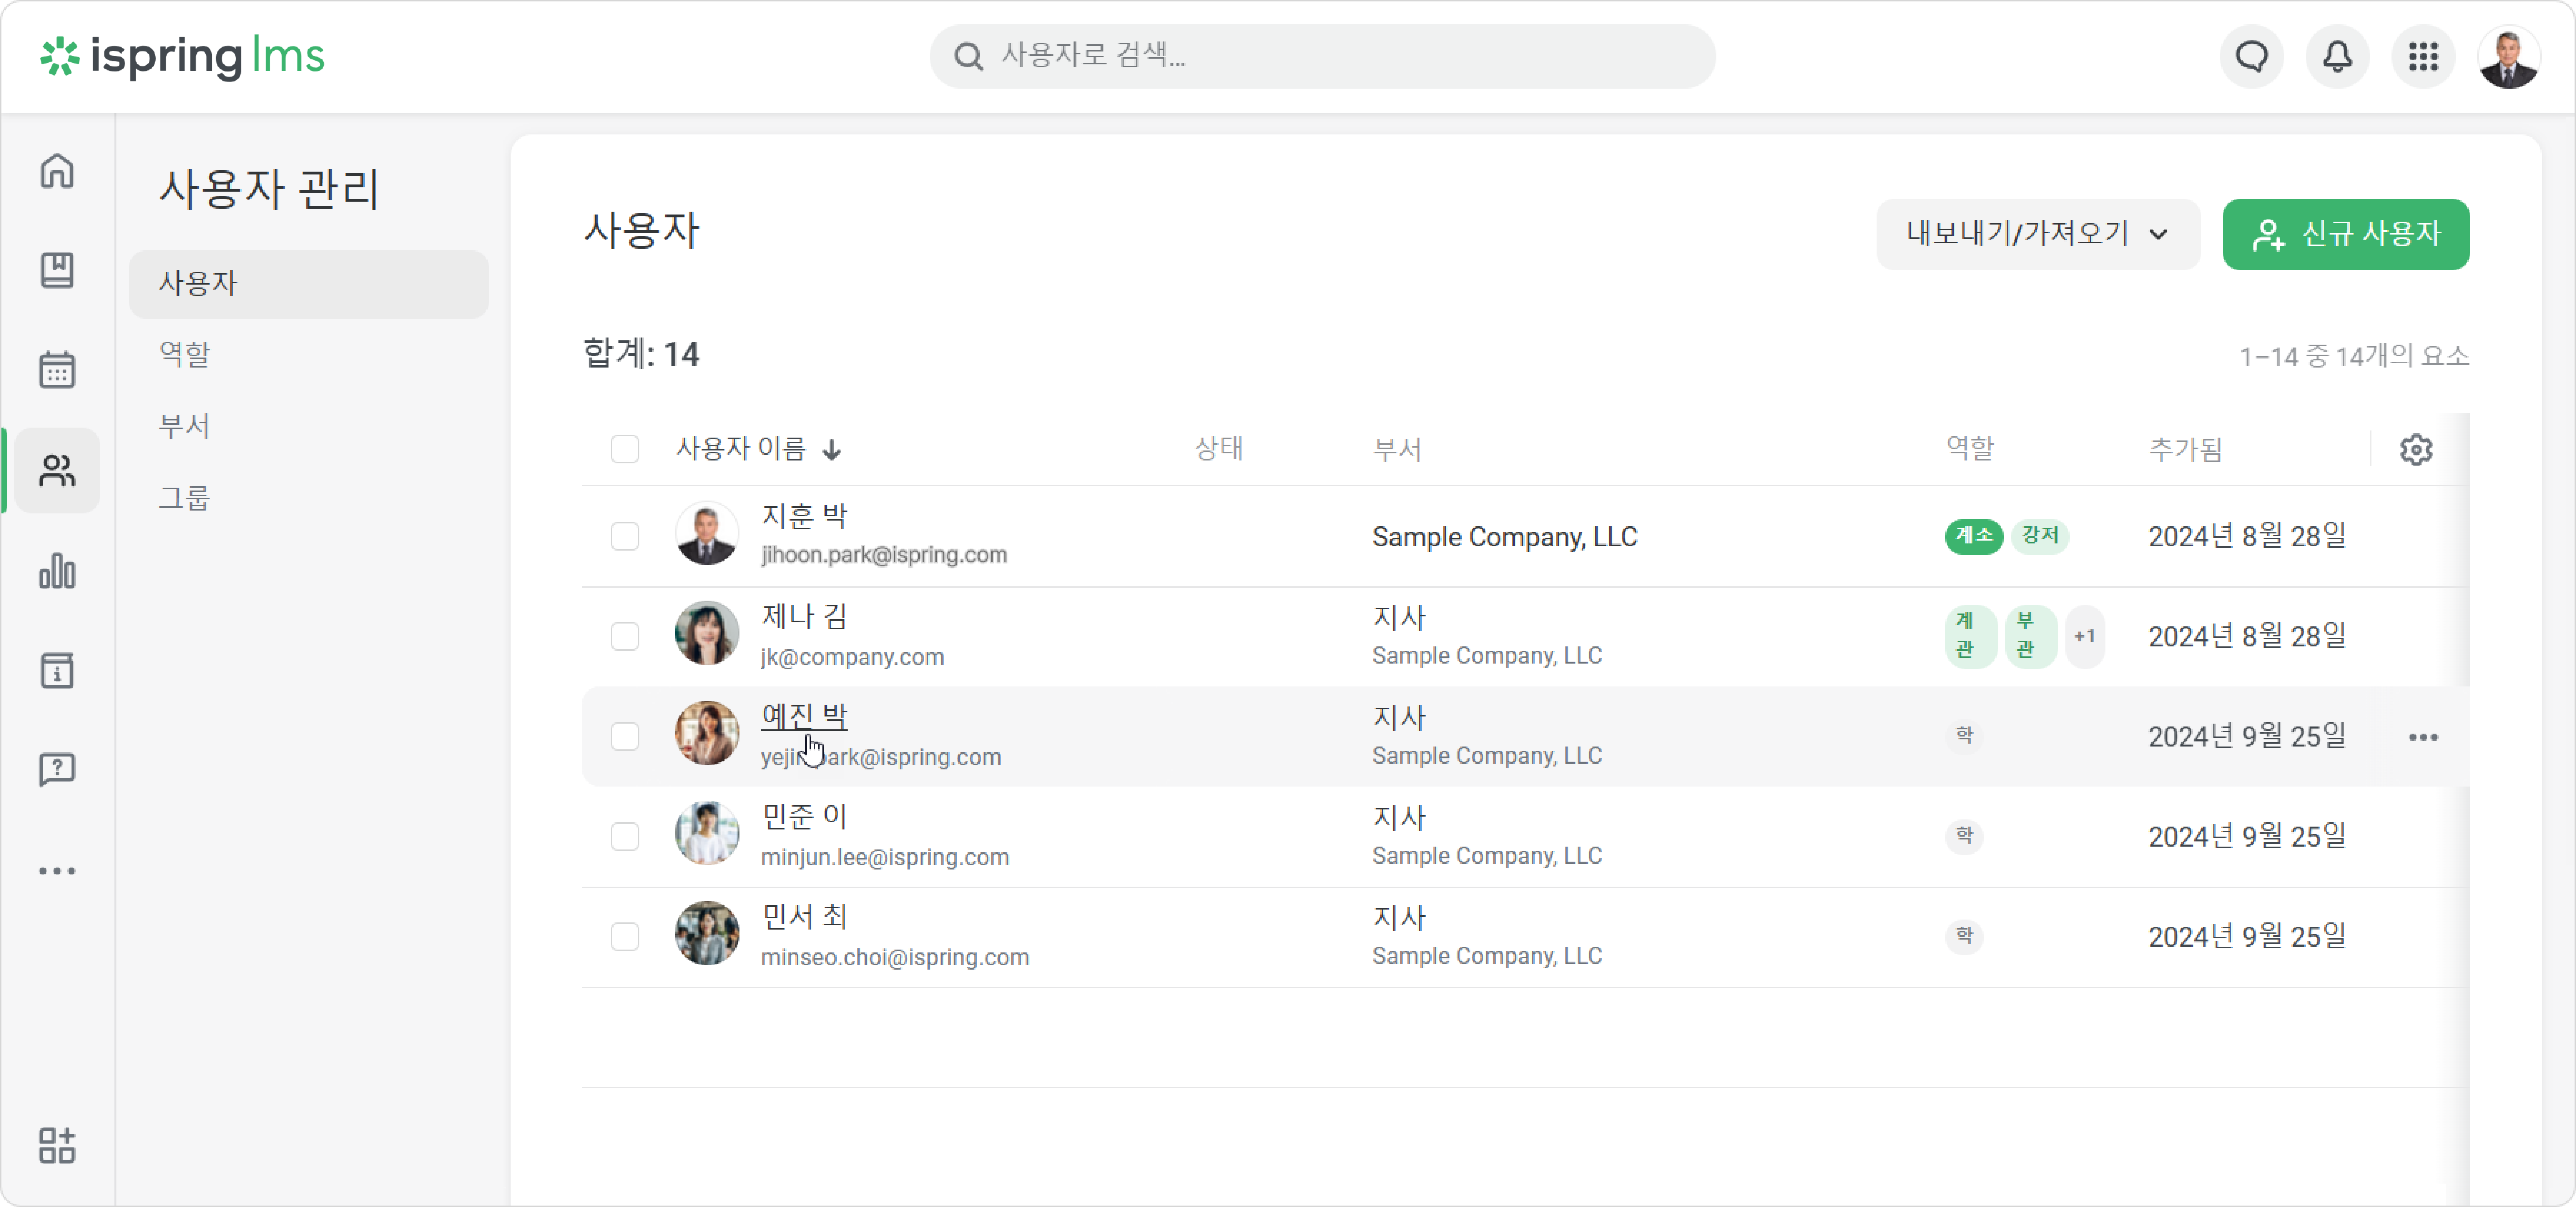This screenshot has height=1207, width=2576.
Task: Open the reports bar chart icon
Action: point(57,571)
